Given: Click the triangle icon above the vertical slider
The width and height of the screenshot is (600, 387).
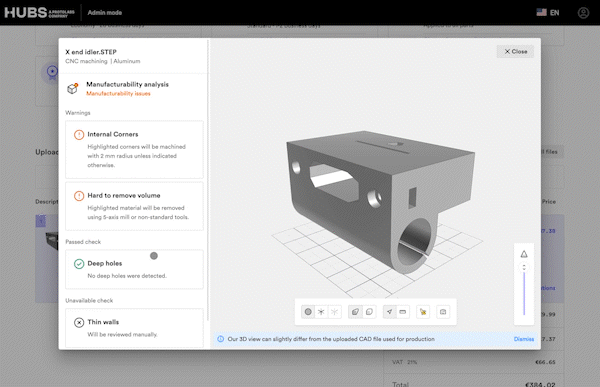Looking at the screenshot, I should (524, 254).
